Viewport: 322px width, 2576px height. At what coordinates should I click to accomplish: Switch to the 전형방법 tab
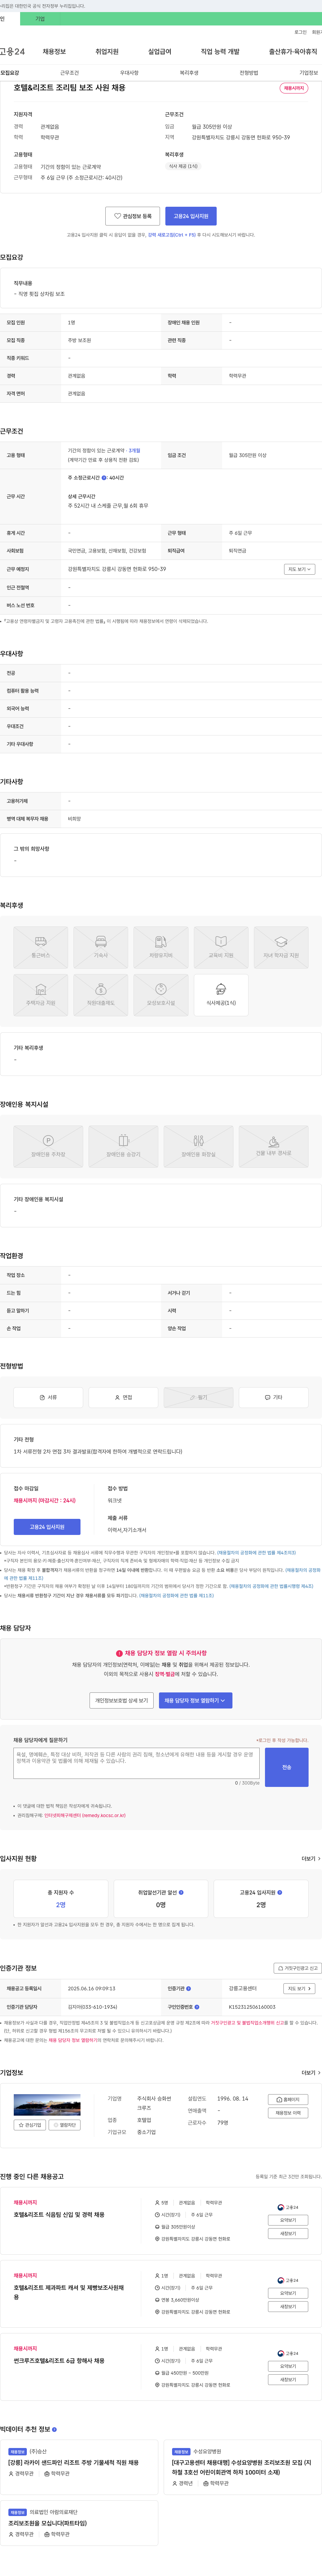249,73
